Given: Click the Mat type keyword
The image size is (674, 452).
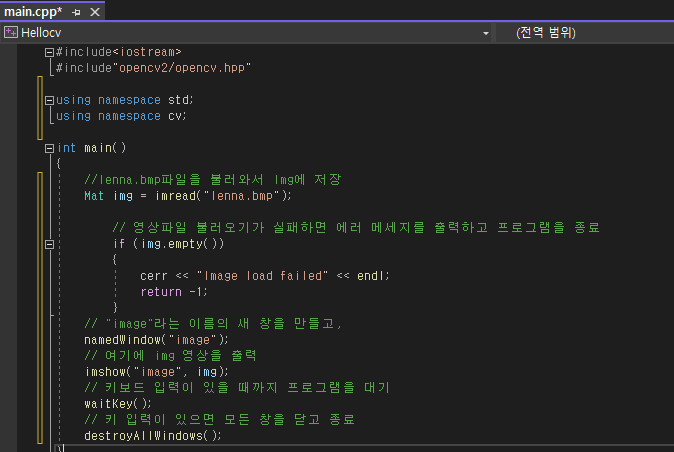Looking at the screenshot, I should point(94,196).
